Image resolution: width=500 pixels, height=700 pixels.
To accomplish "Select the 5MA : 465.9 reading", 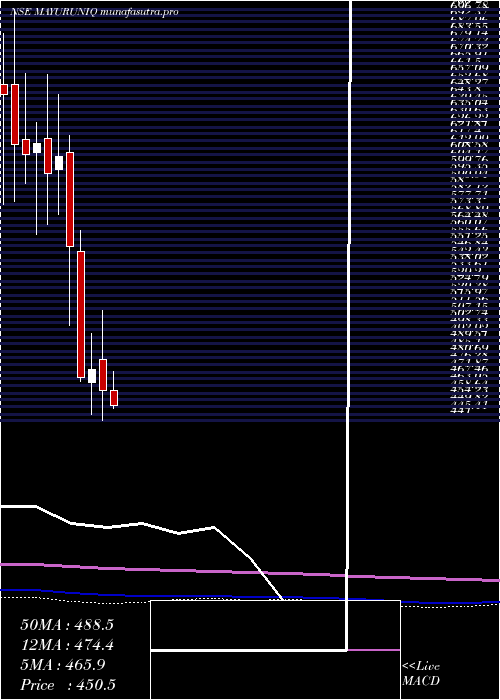I will [x=63, y=665].
